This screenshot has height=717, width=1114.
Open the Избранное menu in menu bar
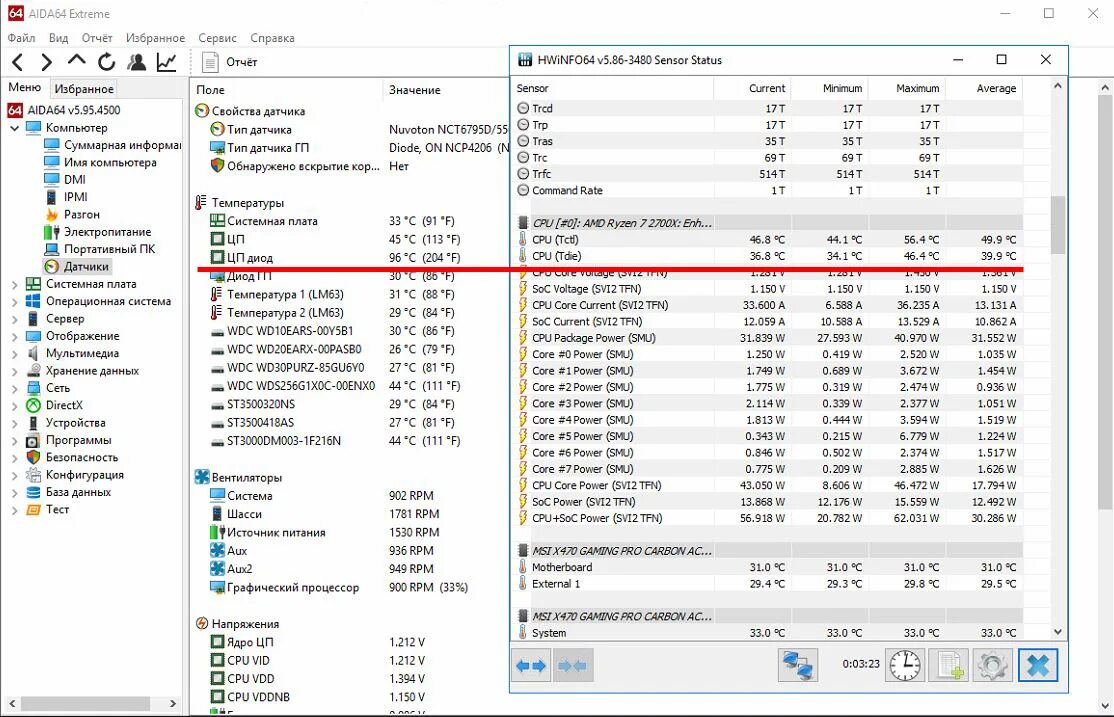[155, 38]
